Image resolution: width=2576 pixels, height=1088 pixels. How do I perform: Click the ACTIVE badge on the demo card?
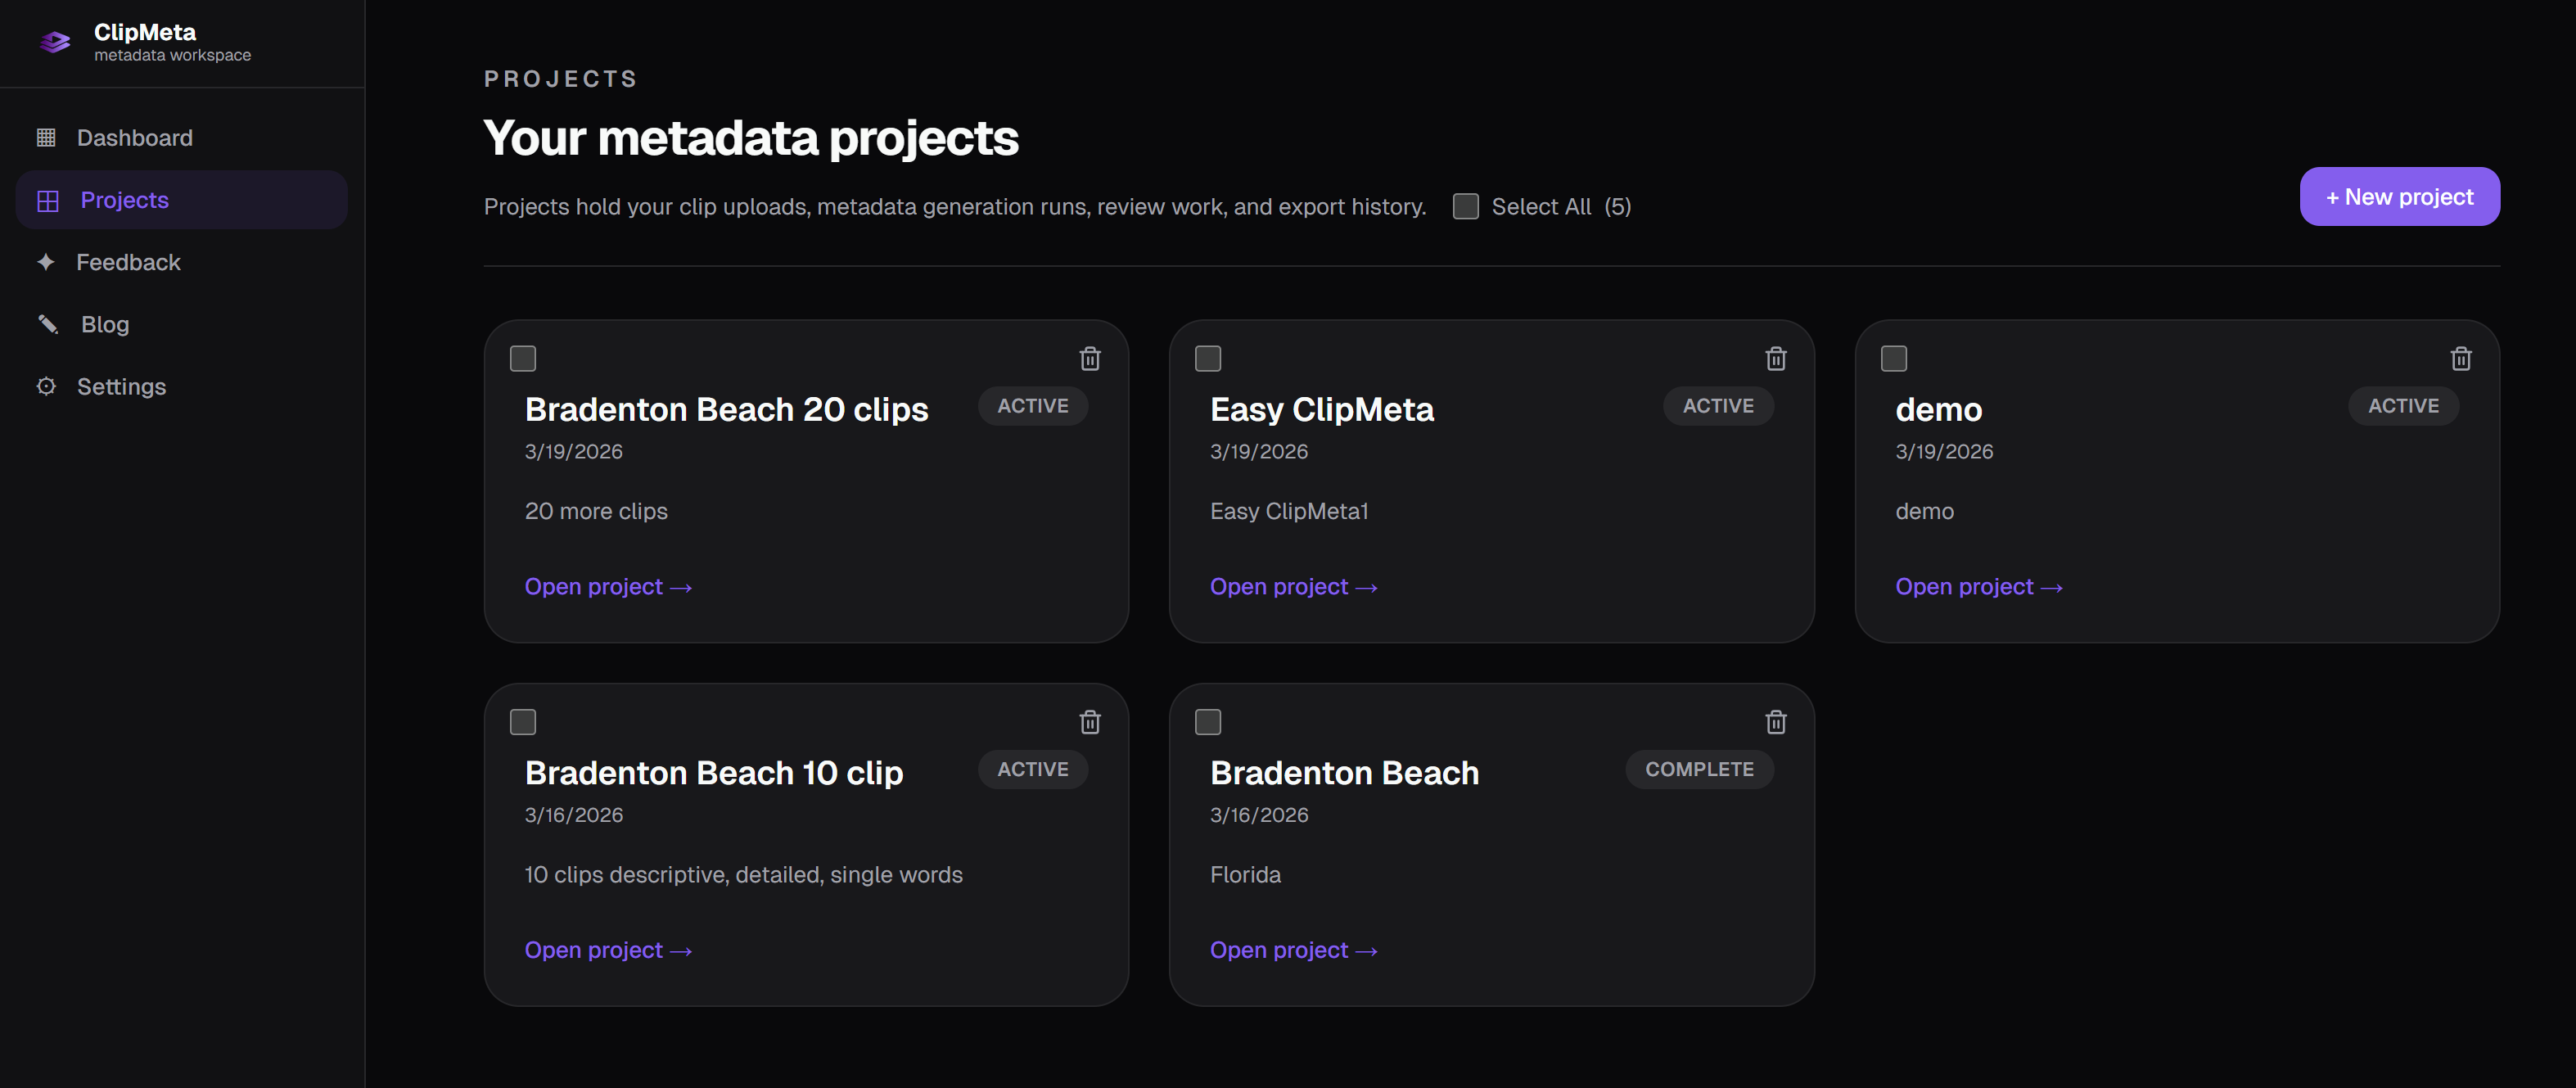click(x=2404, y=406)
